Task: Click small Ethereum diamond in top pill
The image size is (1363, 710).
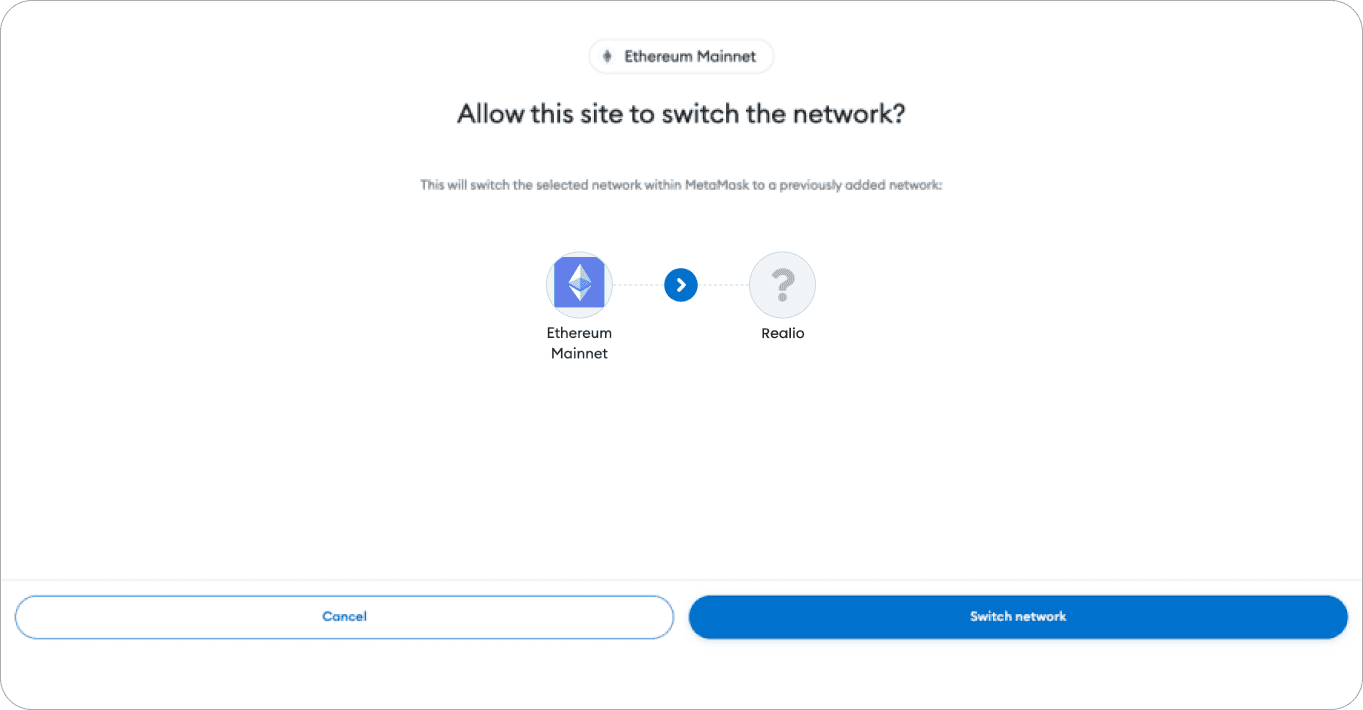Action: pyautogui.click(x=607, y=57)
